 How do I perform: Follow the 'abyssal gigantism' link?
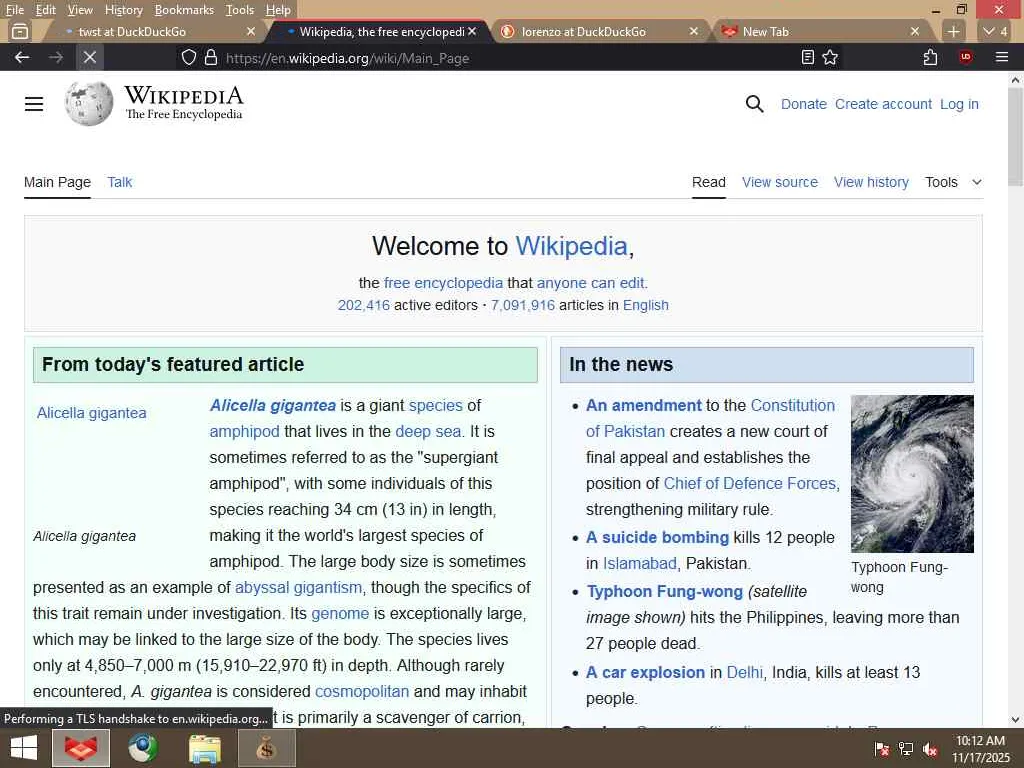(x=298, y=587)
